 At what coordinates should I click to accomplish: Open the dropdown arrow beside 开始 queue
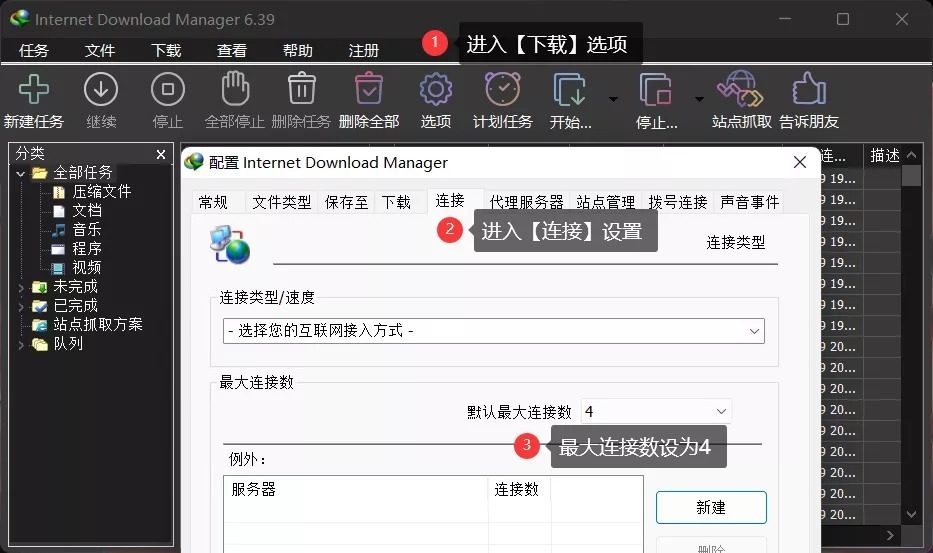pyautogui.click(x=613, y=99)
